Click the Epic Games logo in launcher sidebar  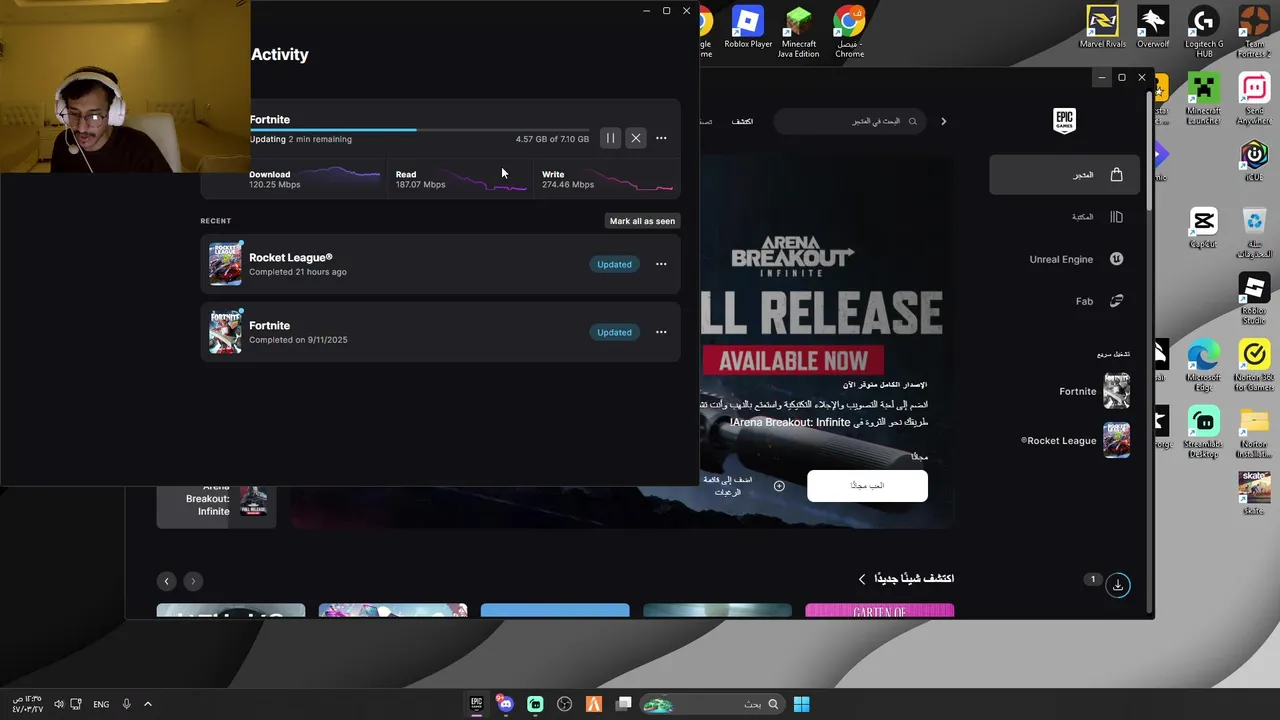[x=1064, y=121]
